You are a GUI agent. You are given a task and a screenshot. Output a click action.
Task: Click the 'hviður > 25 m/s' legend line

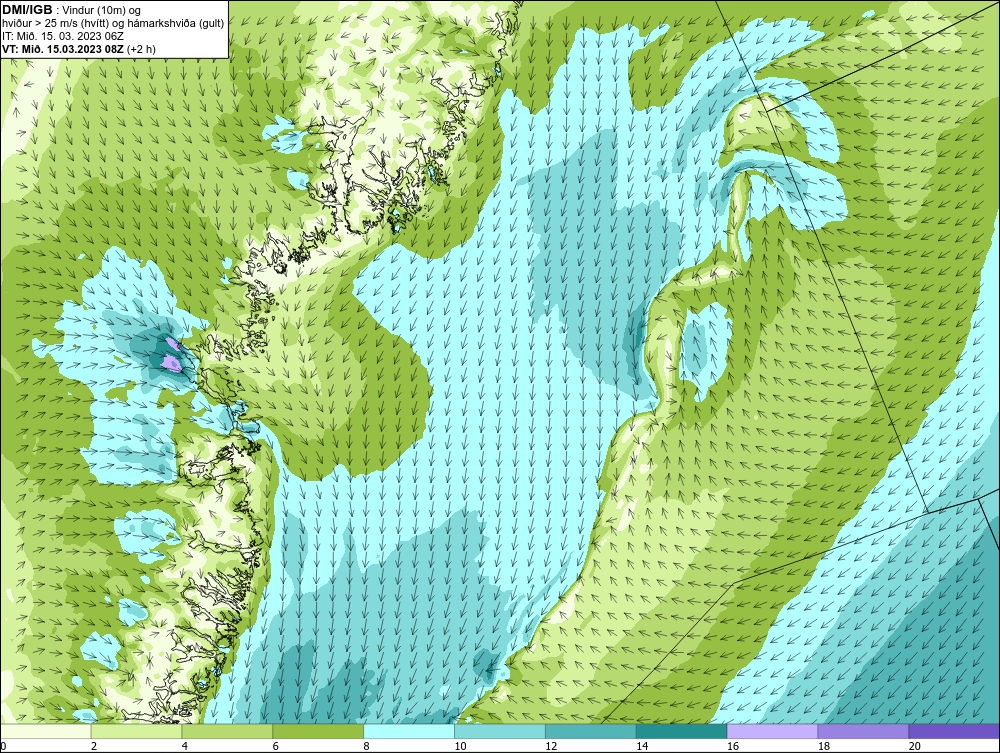tap(113, 23)
